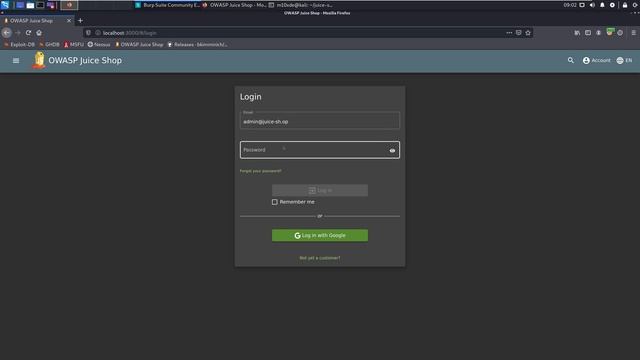Launch the terminal from the top panel
This screenshot has height=360, width=640.
coord(40,5)
